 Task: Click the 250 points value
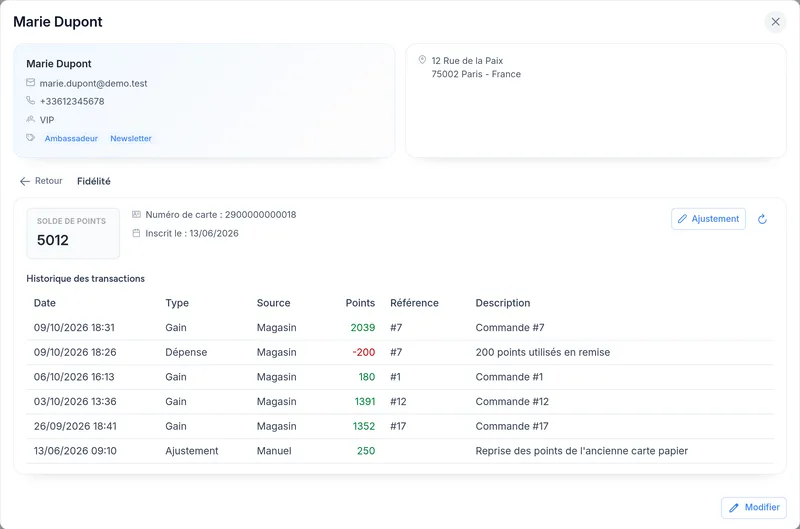click(366, 451)
